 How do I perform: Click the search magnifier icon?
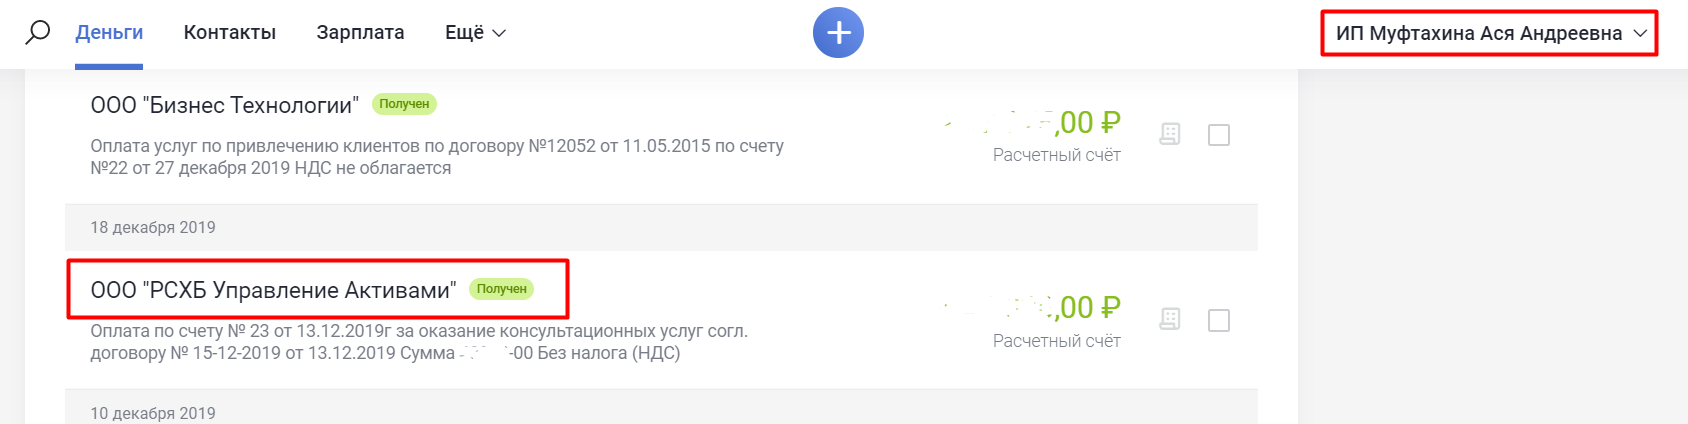pyautogui.click(x=37, y=33)
